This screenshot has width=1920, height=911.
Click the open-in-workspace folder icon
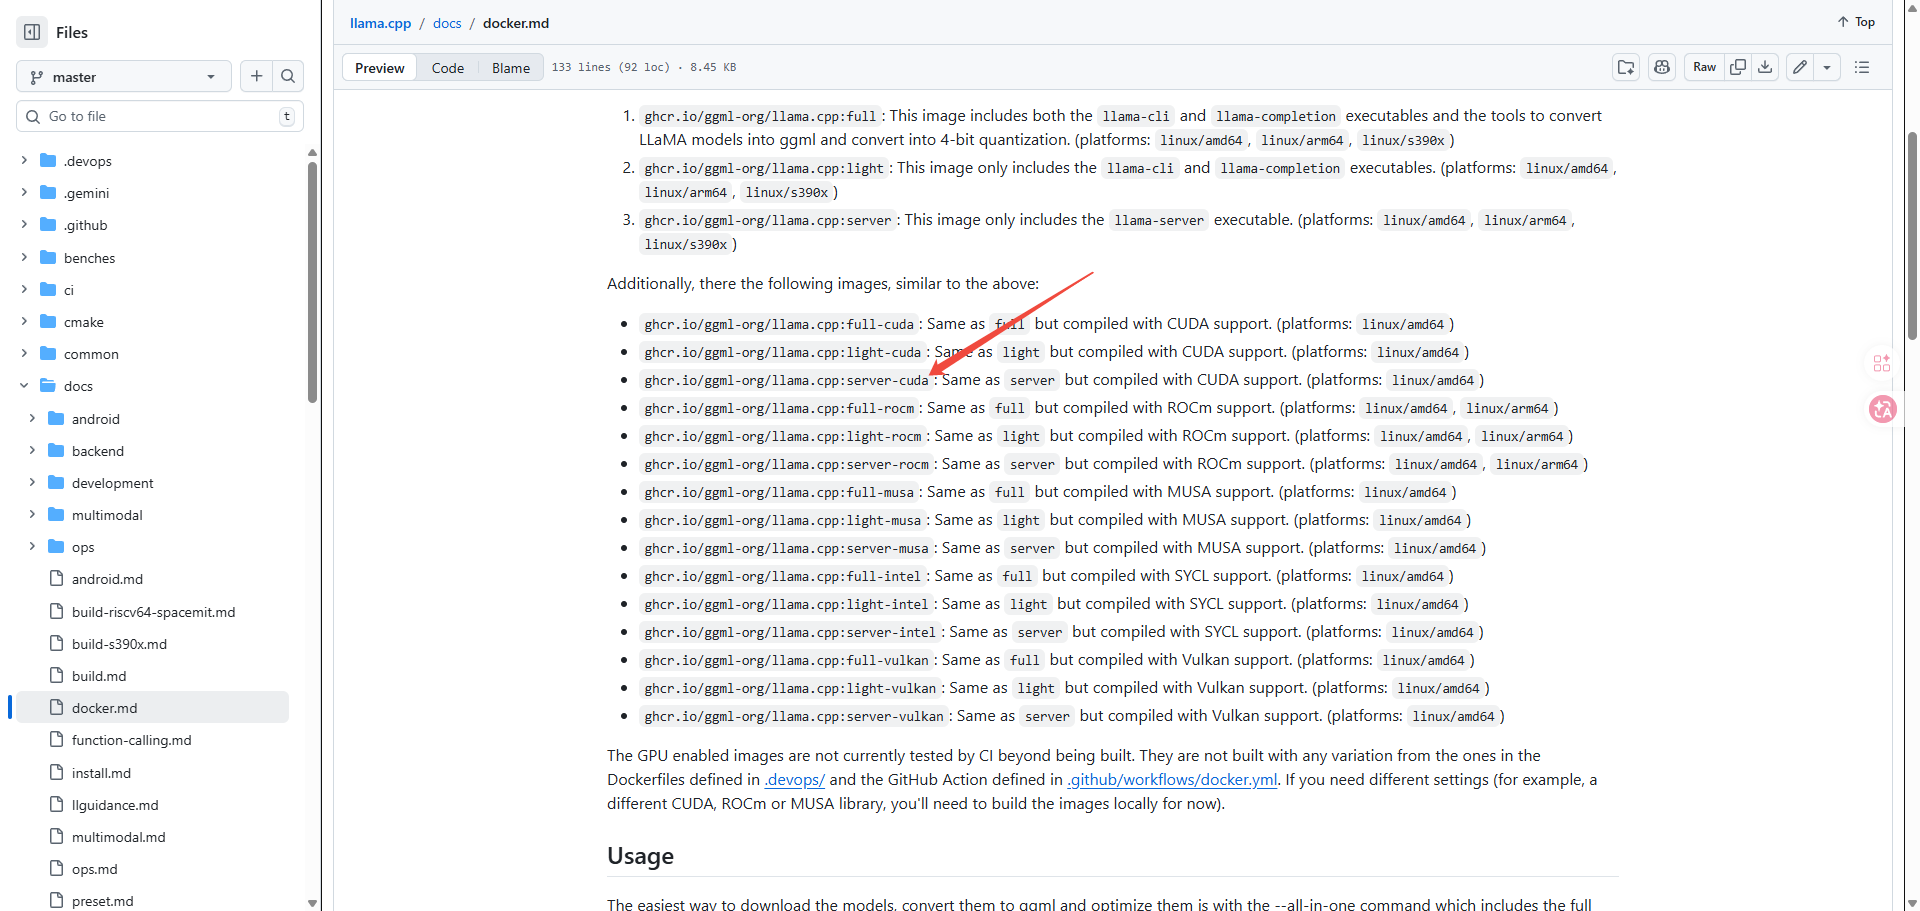click(1626, 67)
